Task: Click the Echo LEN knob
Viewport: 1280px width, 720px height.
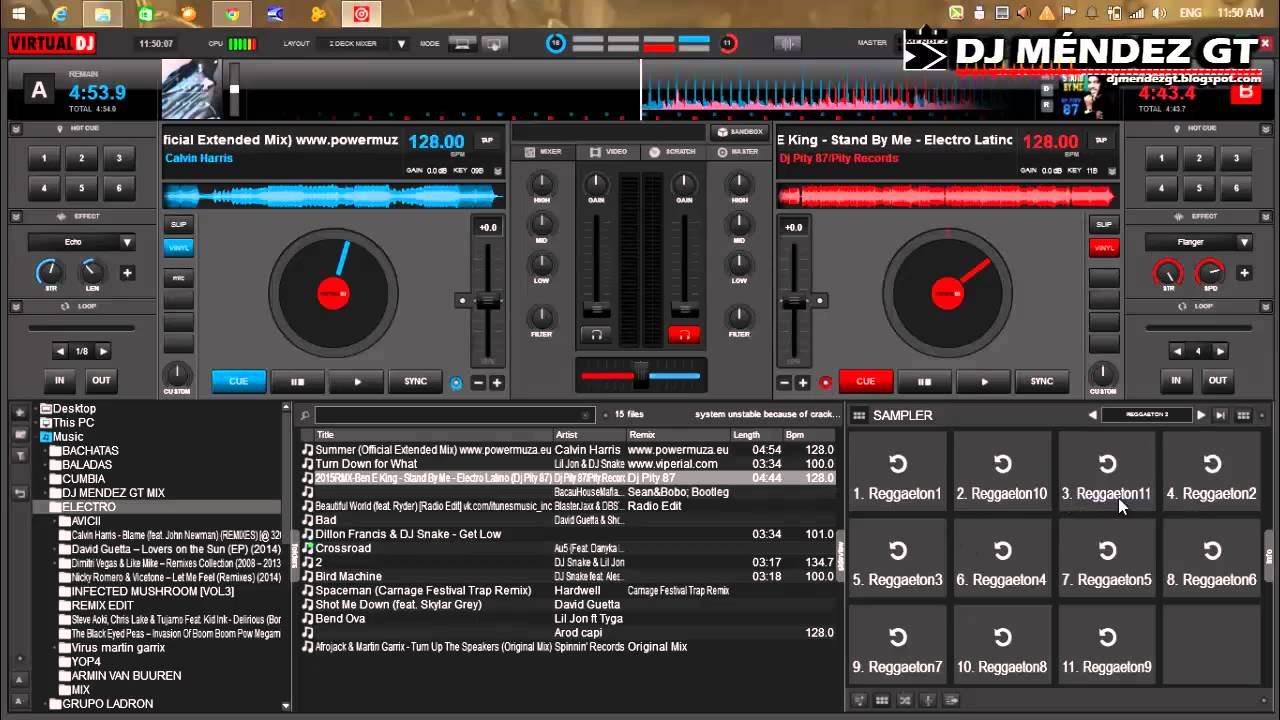Action: [91, 271]
